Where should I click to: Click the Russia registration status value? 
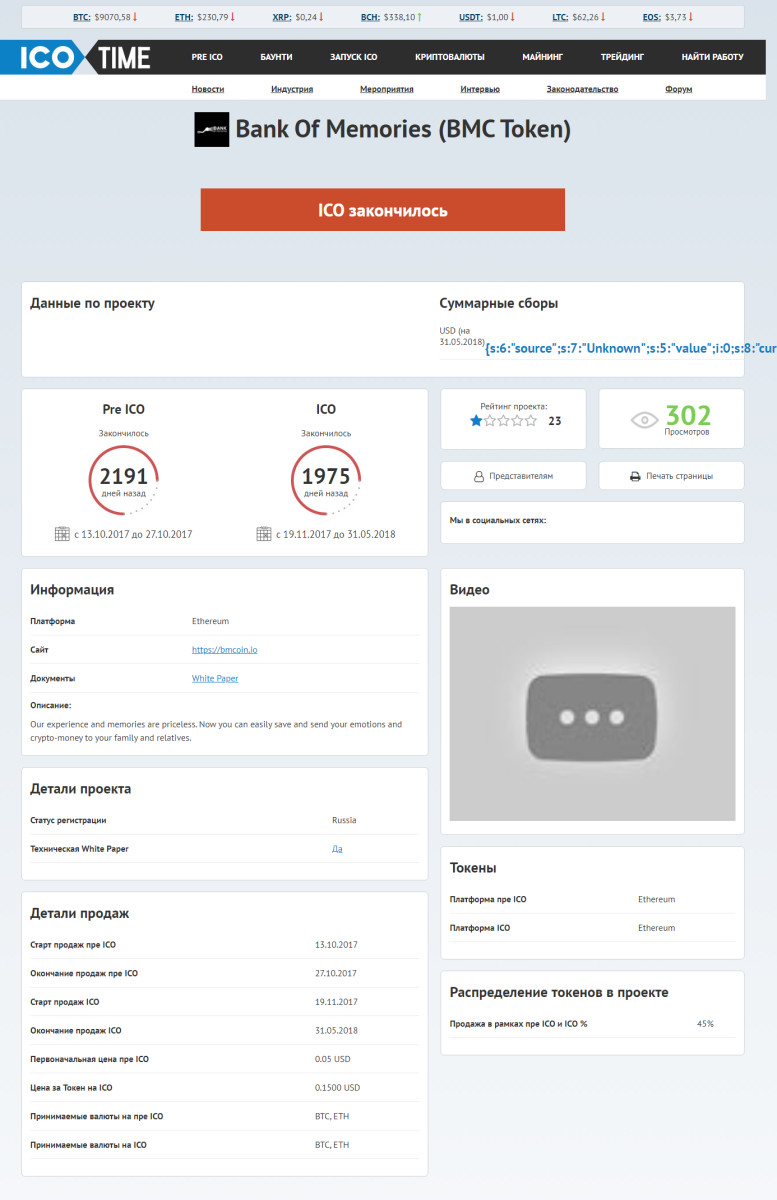point(344,820)
